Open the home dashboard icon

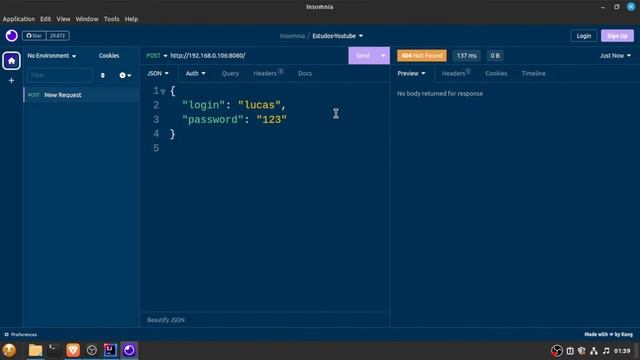point(11,61)
